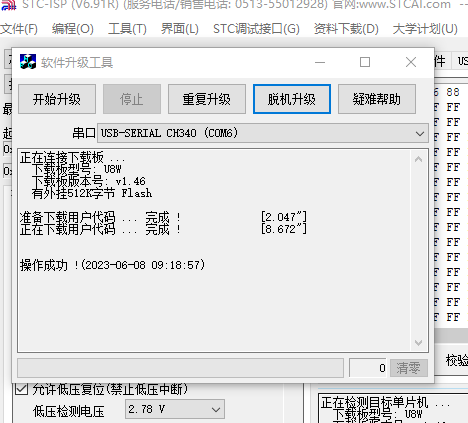Click the STC-ISP application logo icon
This screenshot has height=423, width=468.
8,5
